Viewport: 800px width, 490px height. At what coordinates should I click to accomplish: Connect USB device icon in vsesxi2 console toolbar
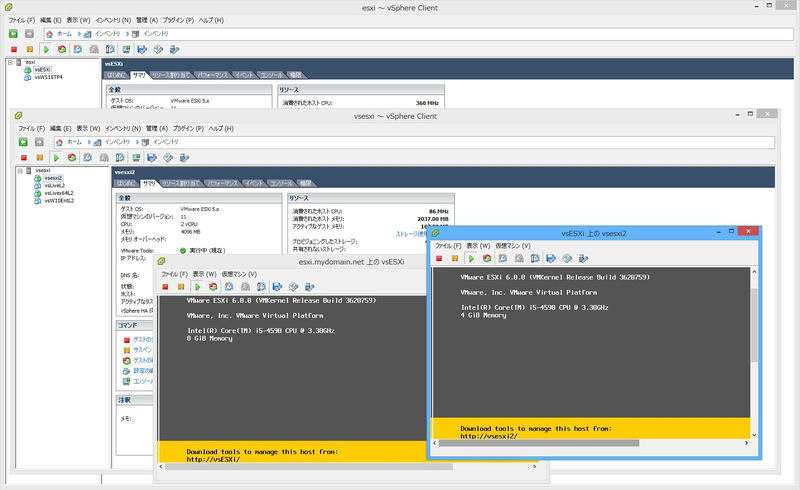583,259
